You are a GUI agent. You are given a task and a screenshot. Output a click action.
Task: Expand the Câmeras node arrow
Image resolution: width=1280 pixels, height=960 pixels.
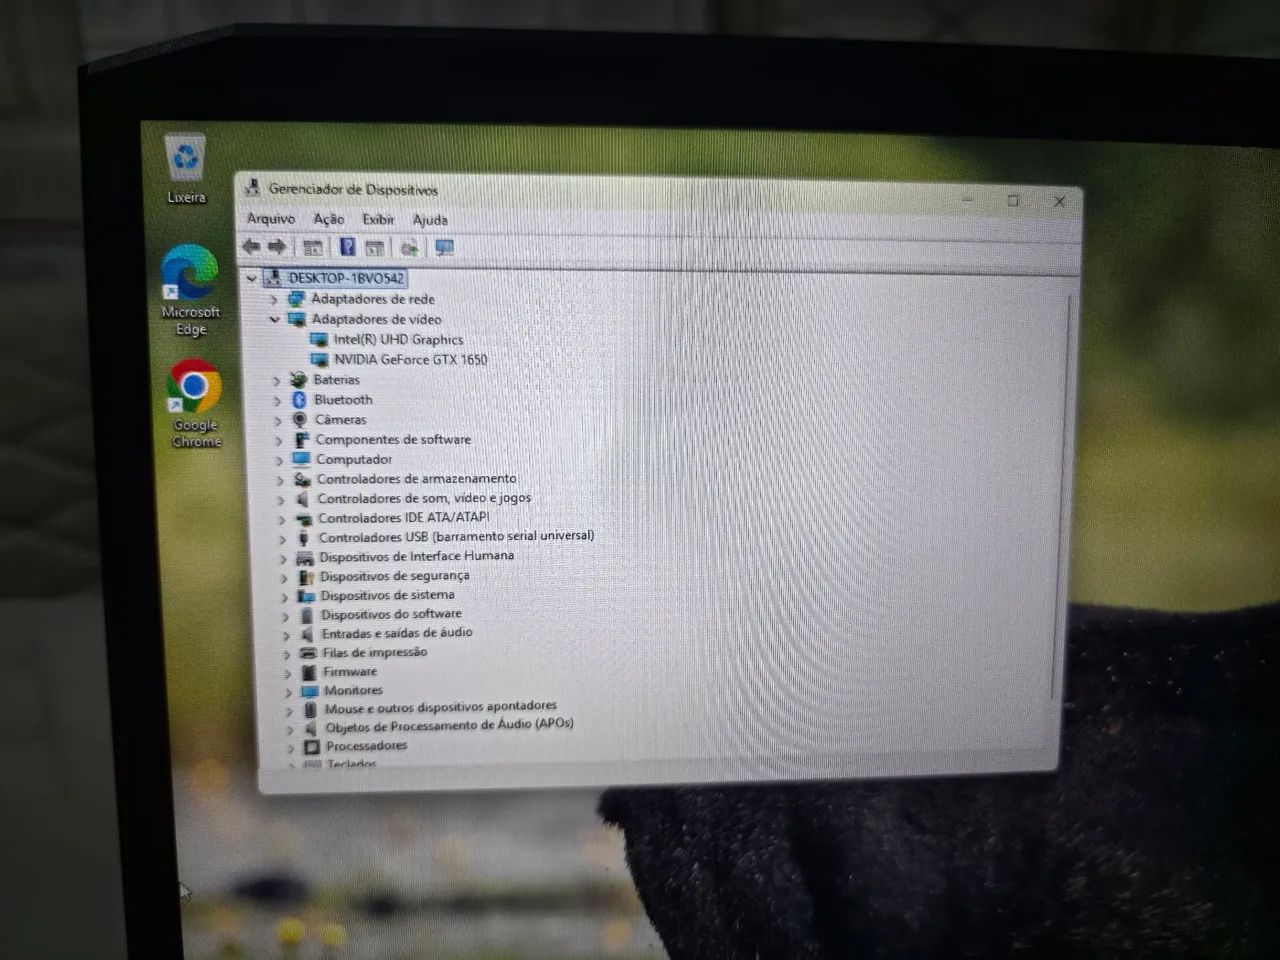tap(278, 420)
